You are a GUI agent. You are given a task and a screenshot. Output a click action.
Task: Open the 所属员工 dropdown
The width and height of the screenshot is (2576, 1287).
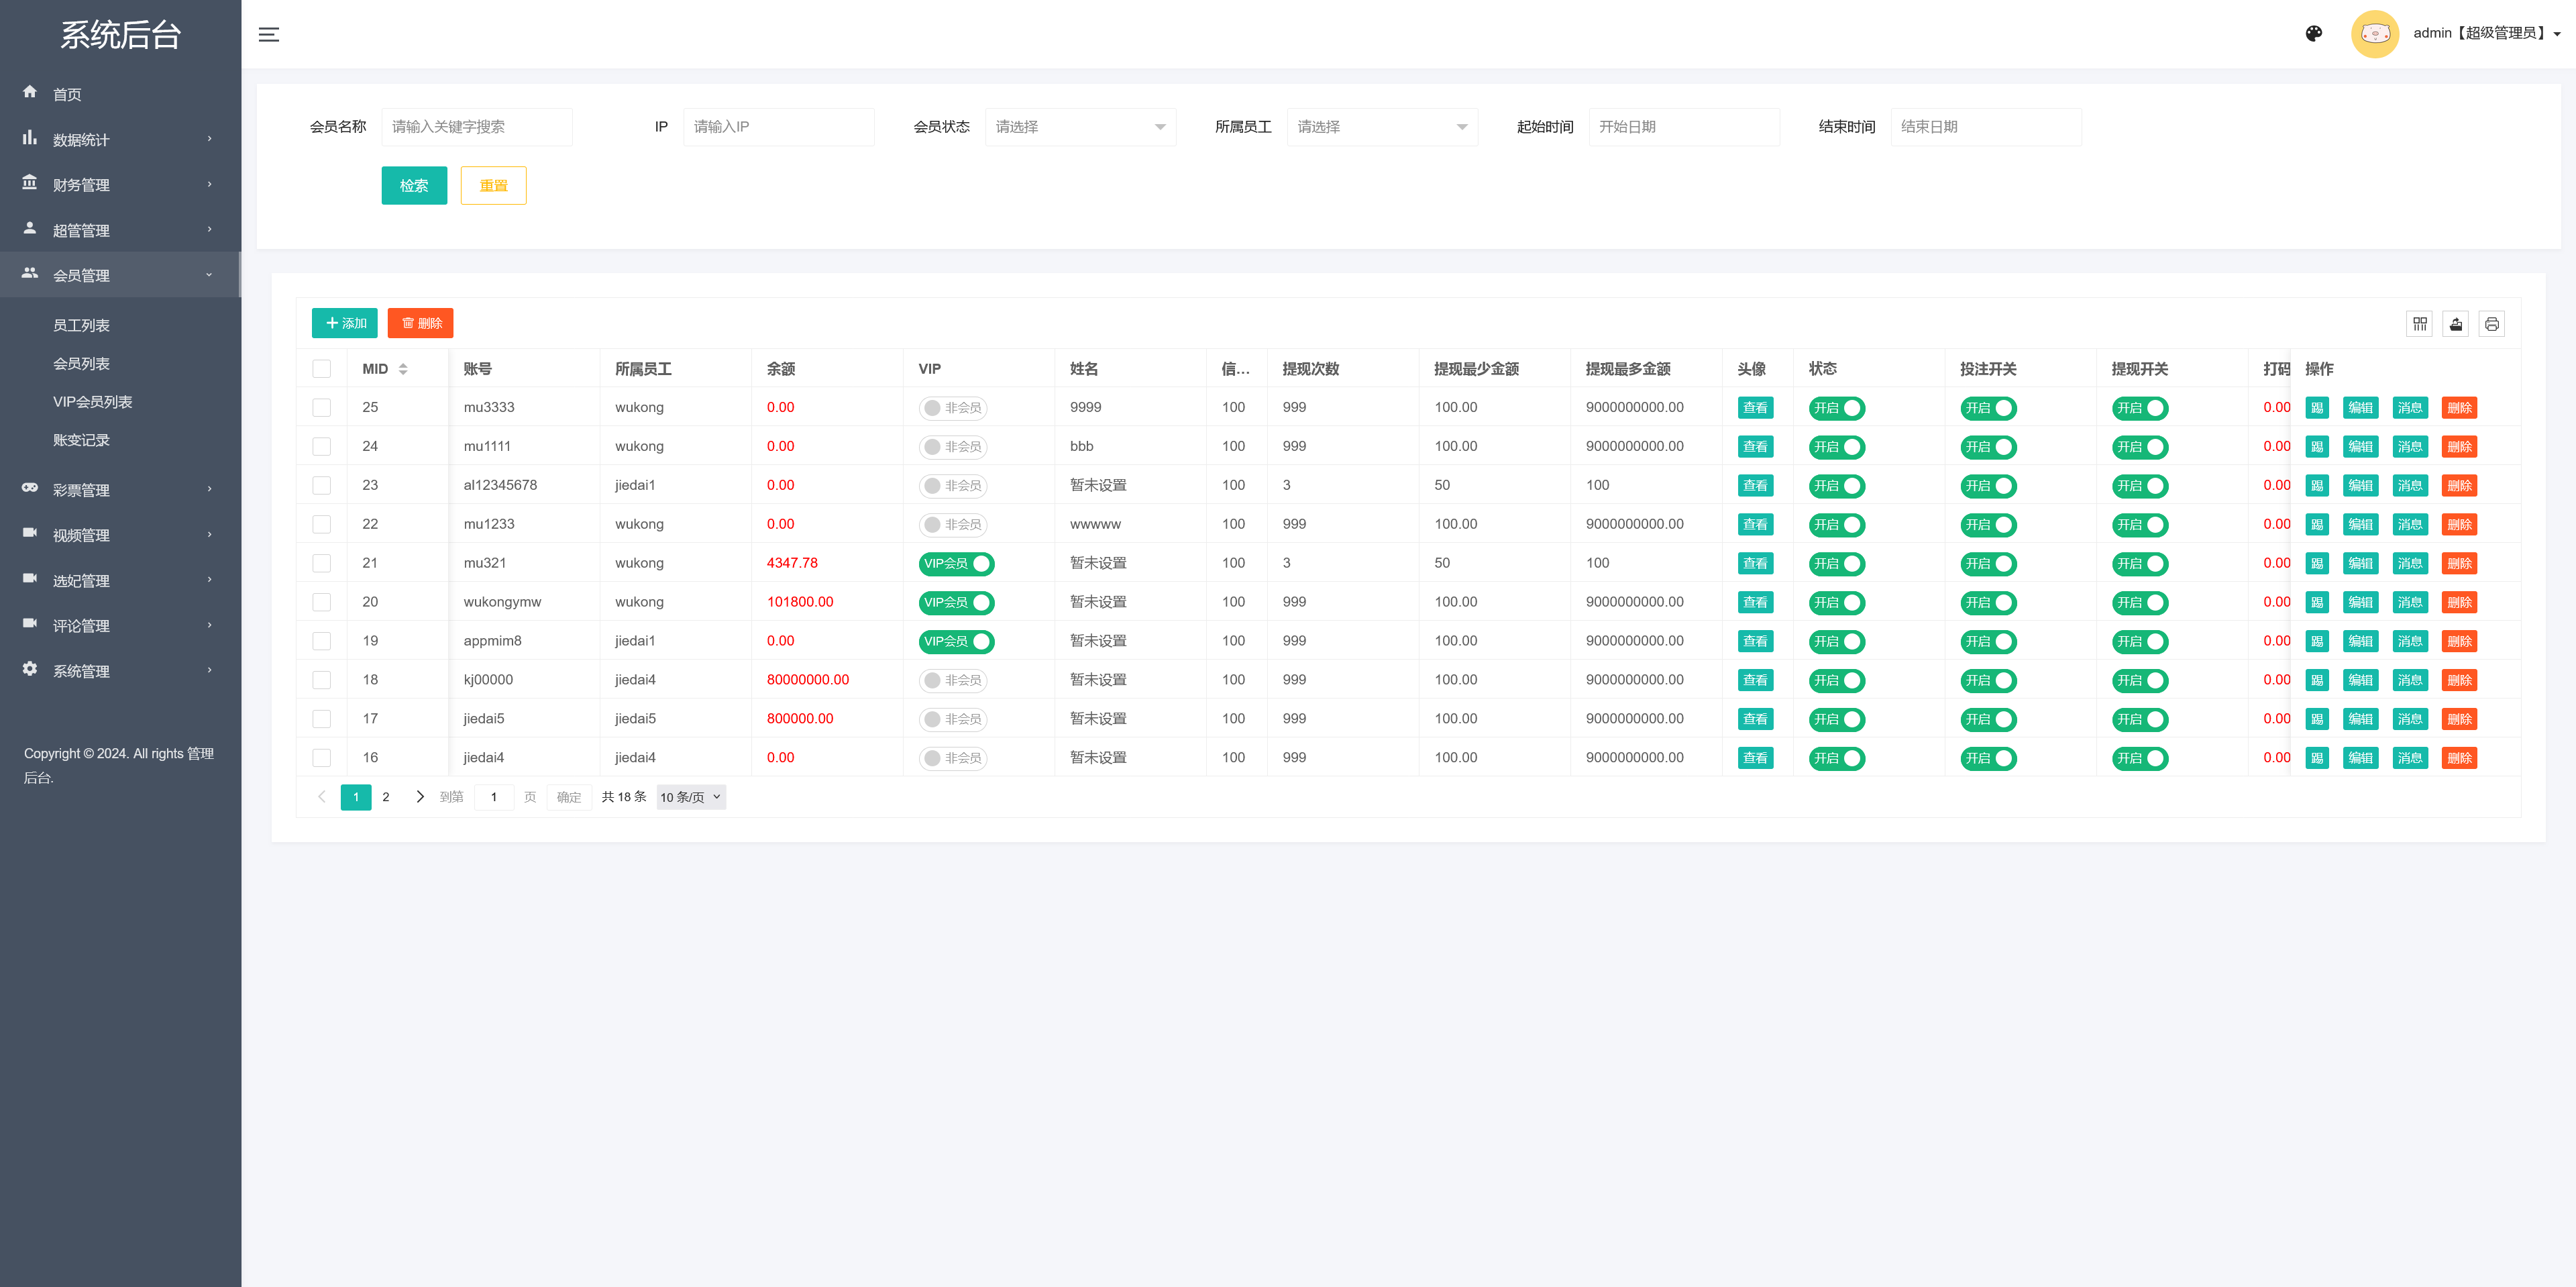pos(1382,127)
